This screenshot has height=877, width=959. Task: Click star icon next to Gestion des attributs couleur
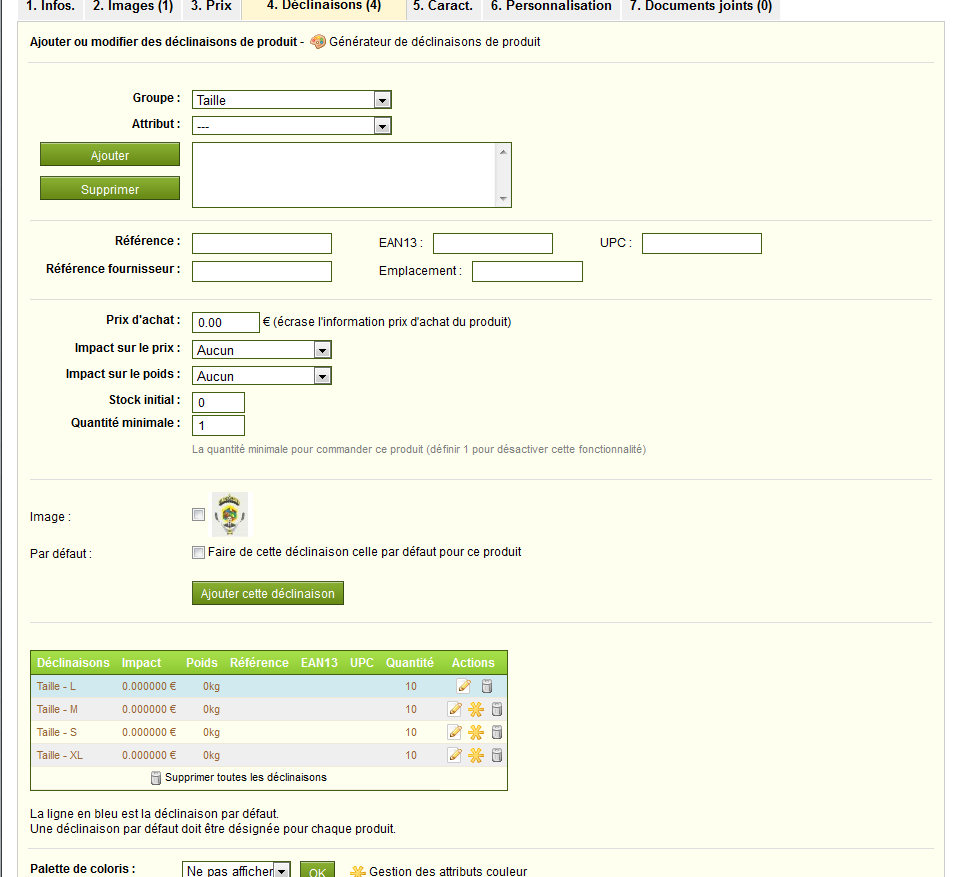[358, 871]
